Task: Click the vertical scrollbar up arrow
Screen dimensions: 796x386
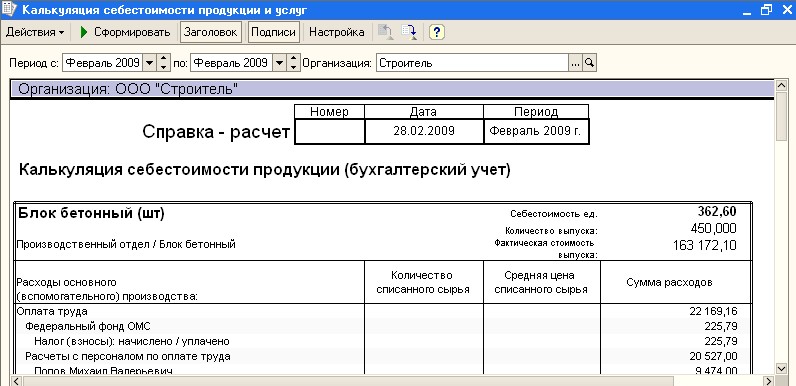Action: [782, 85]
